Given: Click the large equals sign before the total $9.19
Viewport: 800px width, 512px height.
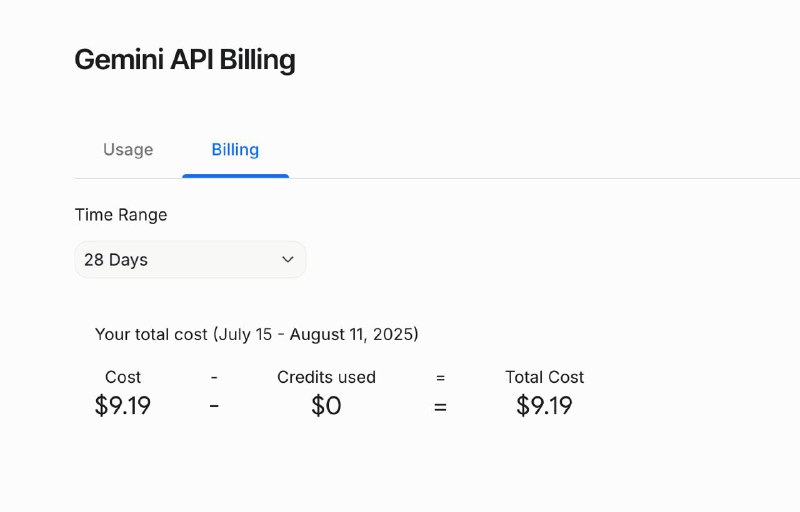Looking at the screenshot, I should (440, 407).
